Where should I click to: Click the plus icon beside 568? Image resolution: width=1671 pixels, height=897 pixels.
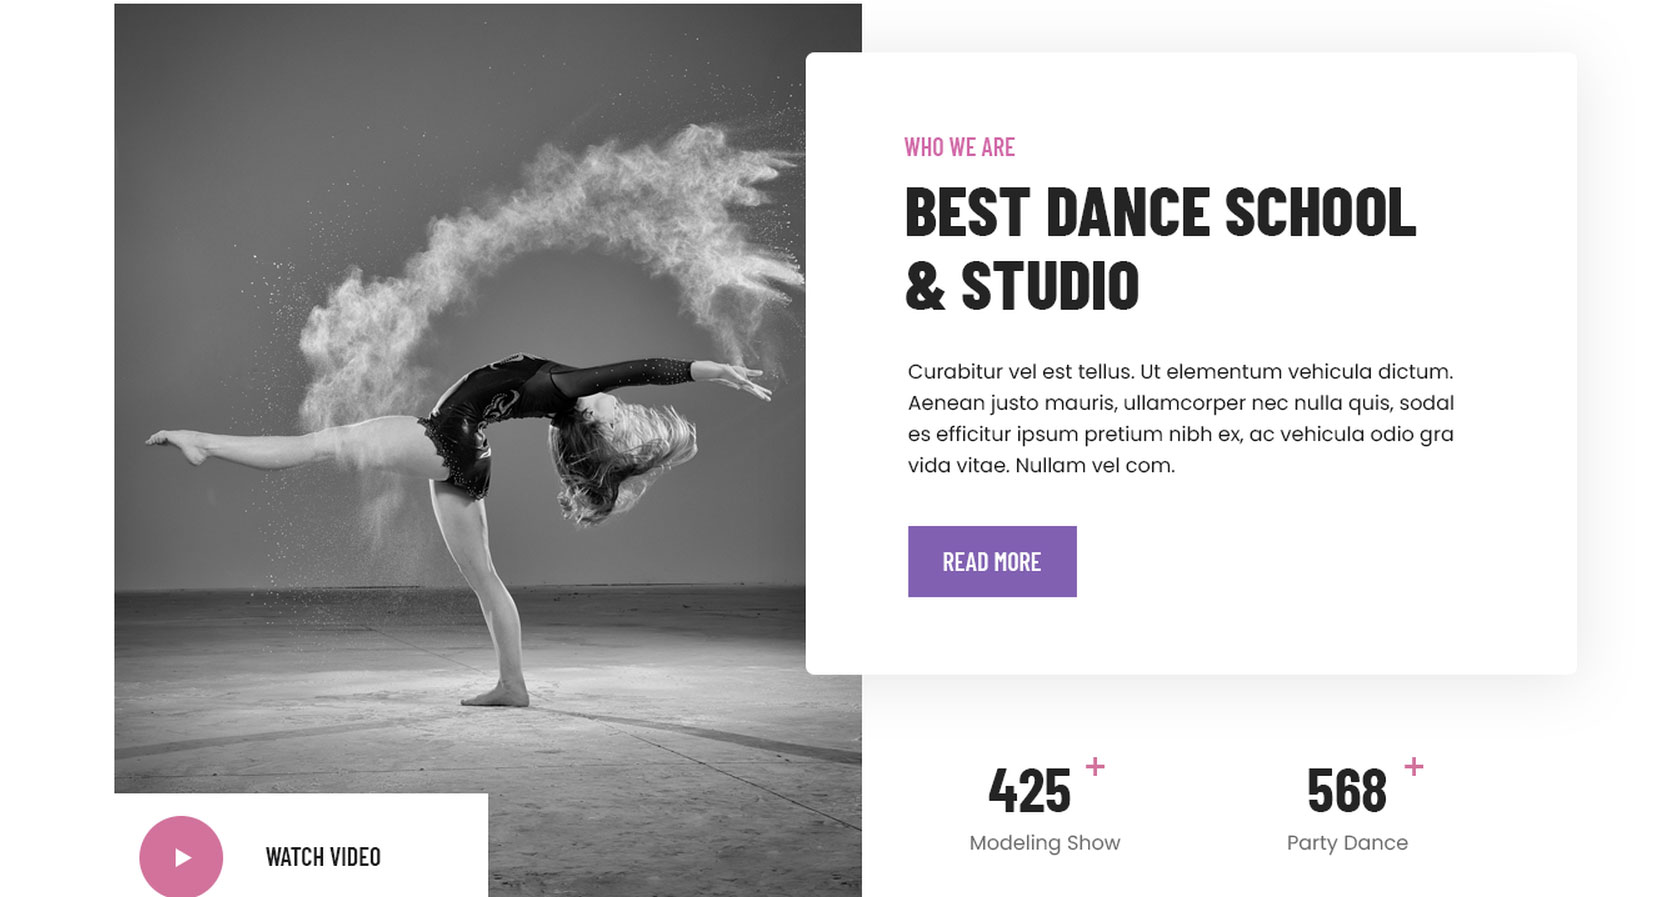[1413, 767]
